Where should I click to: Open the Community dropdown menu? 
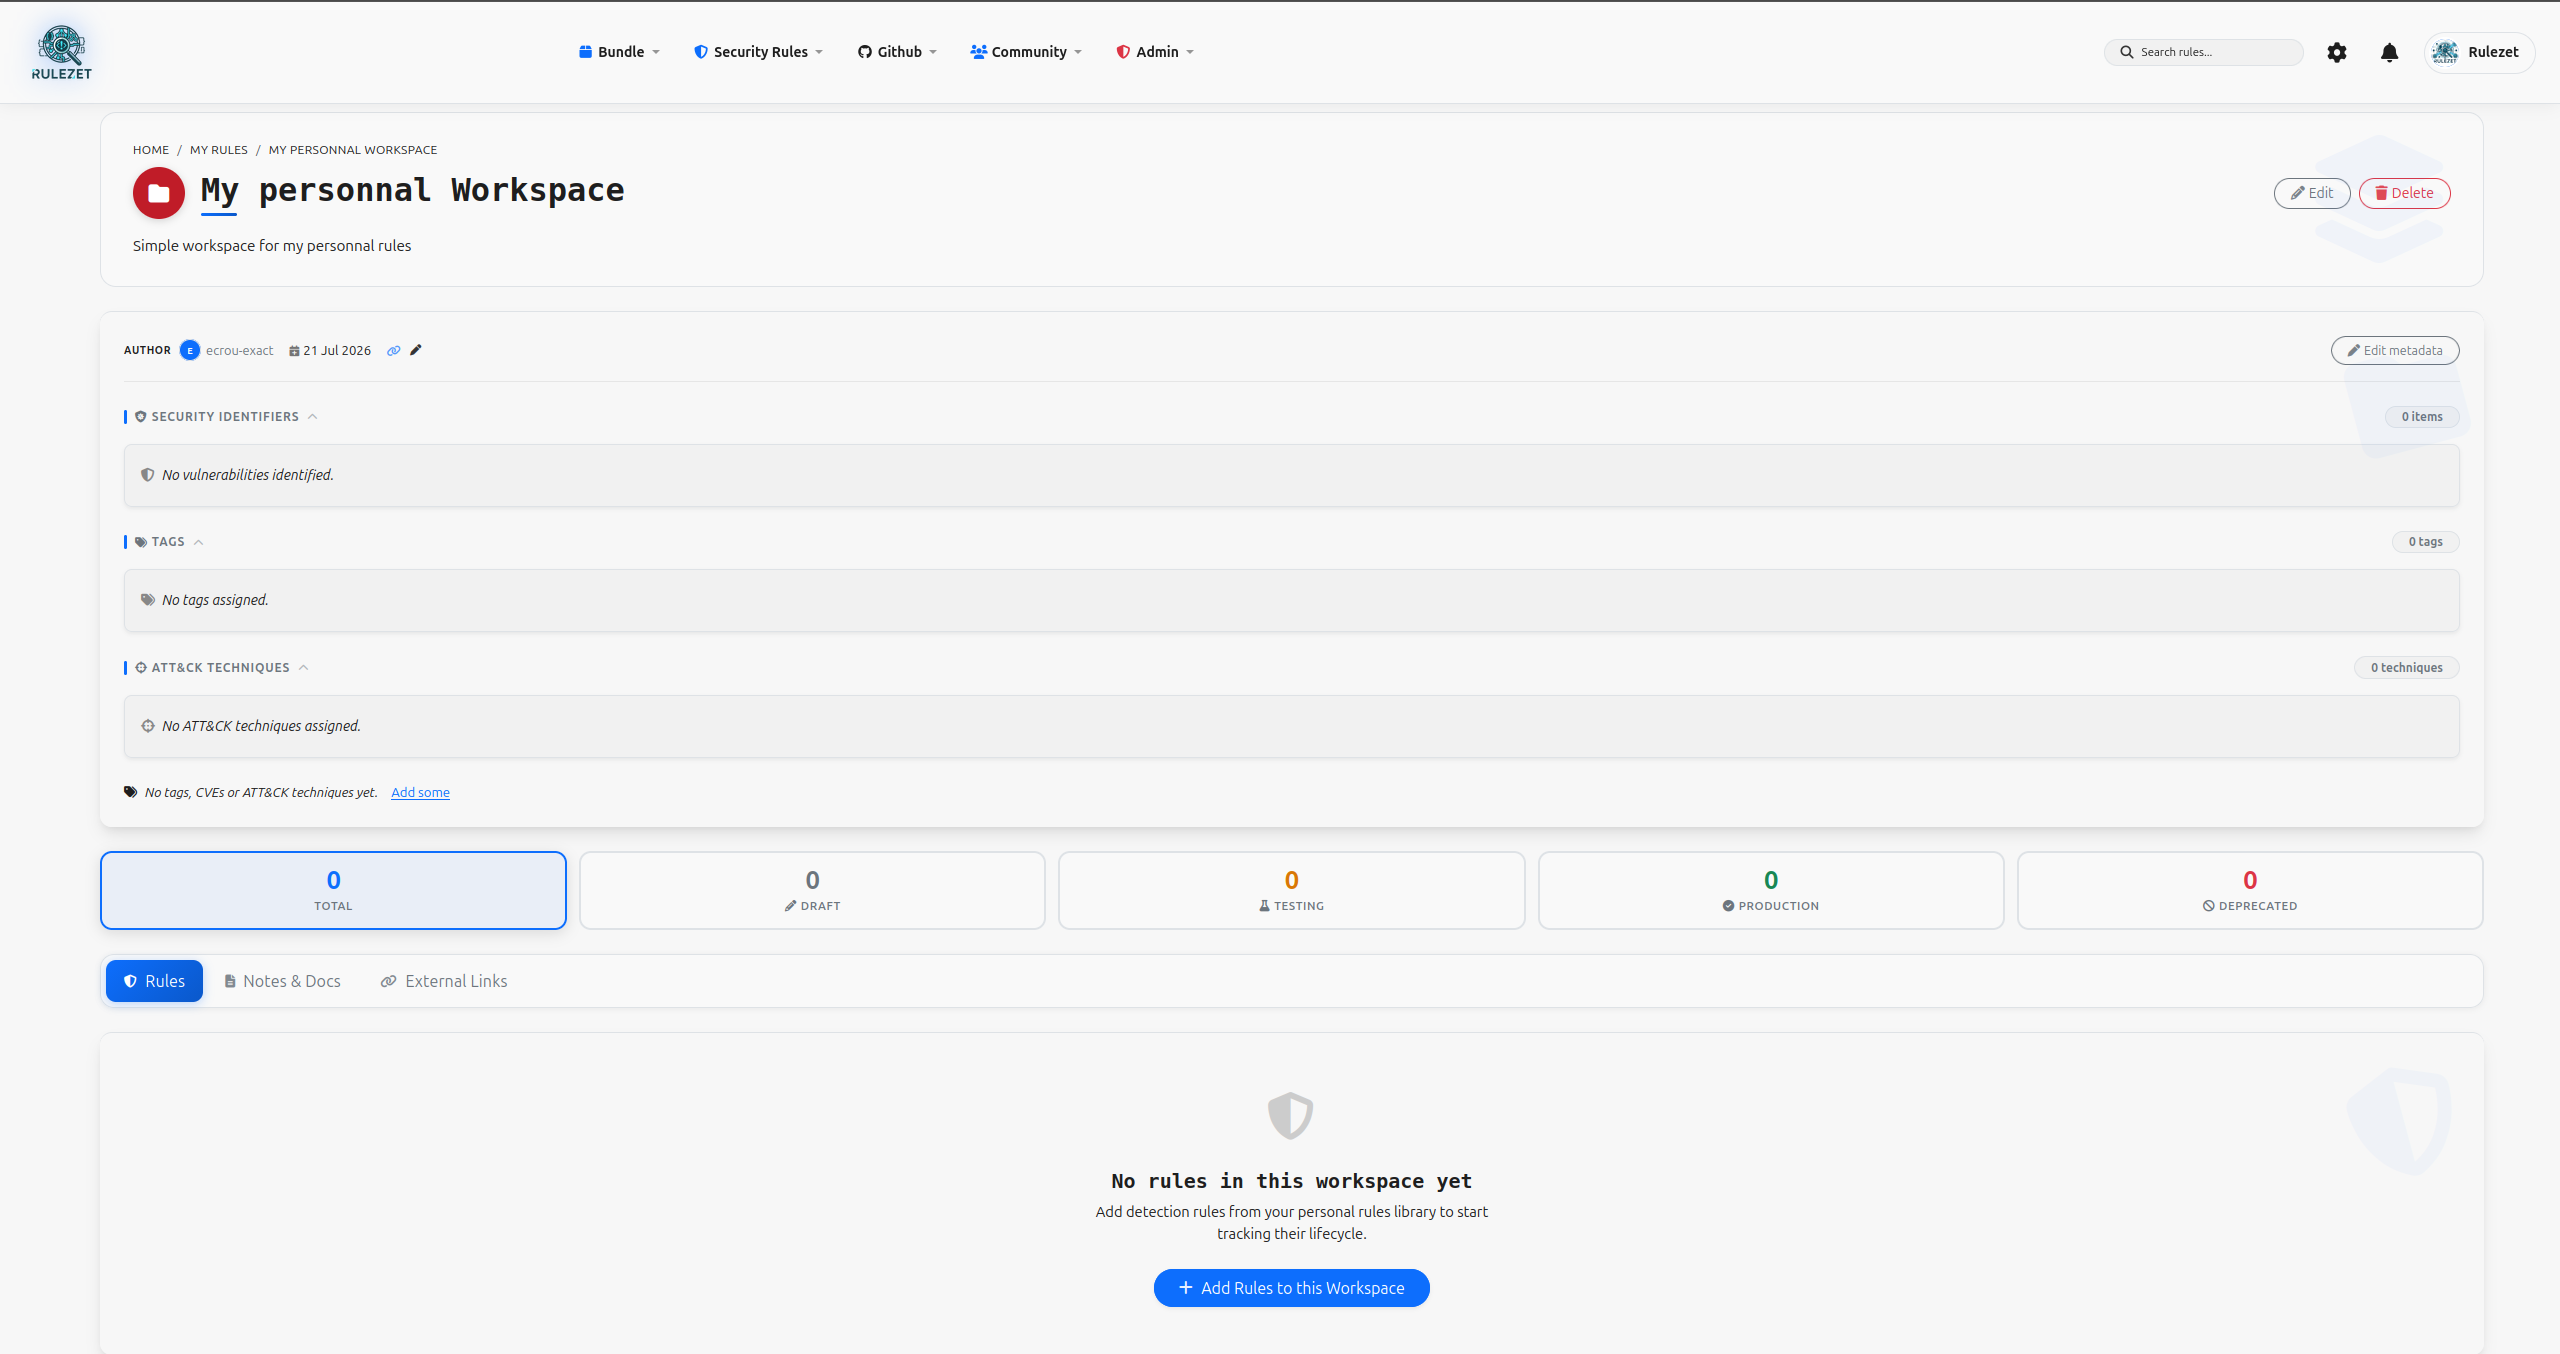coord(1026,52)
